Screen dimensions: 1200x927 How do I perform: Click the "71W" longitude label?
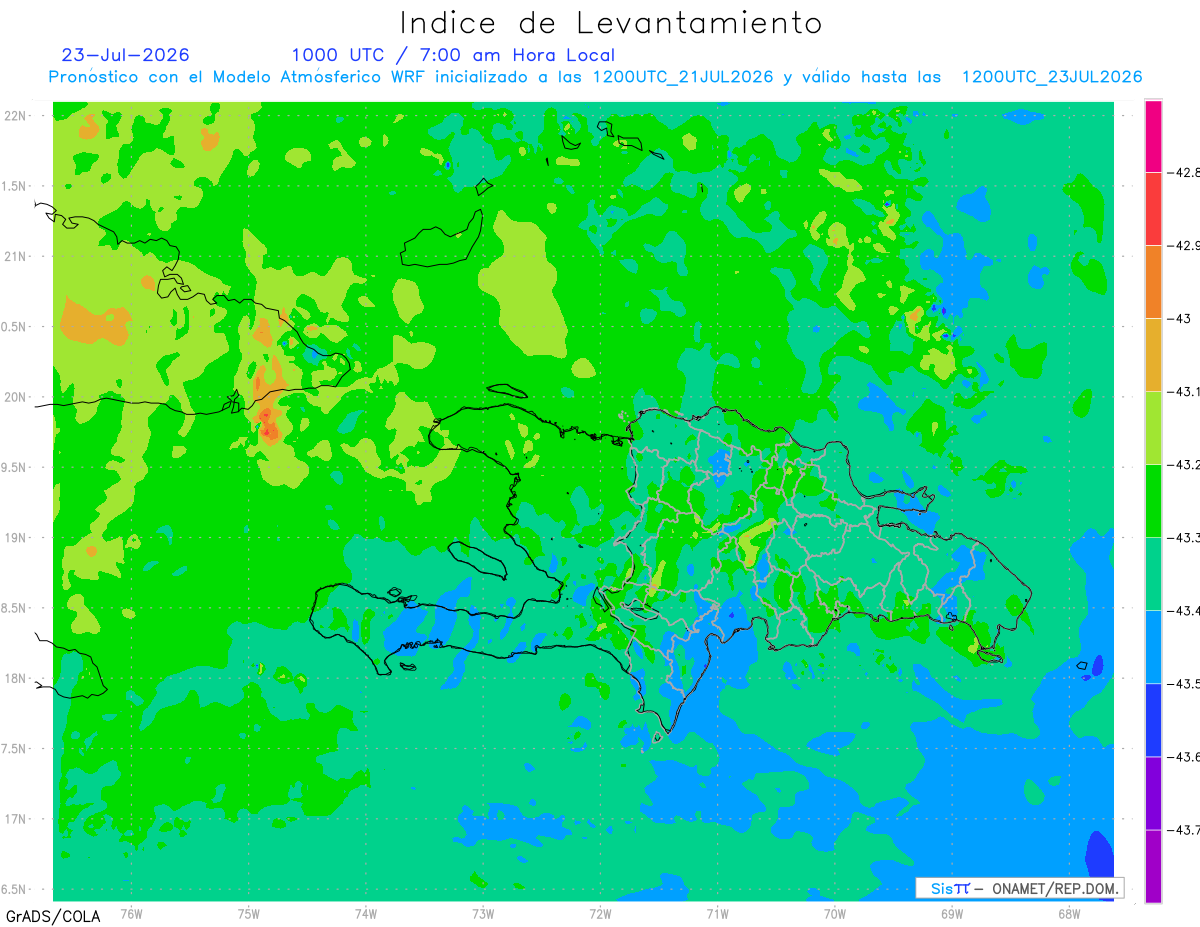(717, 913)
